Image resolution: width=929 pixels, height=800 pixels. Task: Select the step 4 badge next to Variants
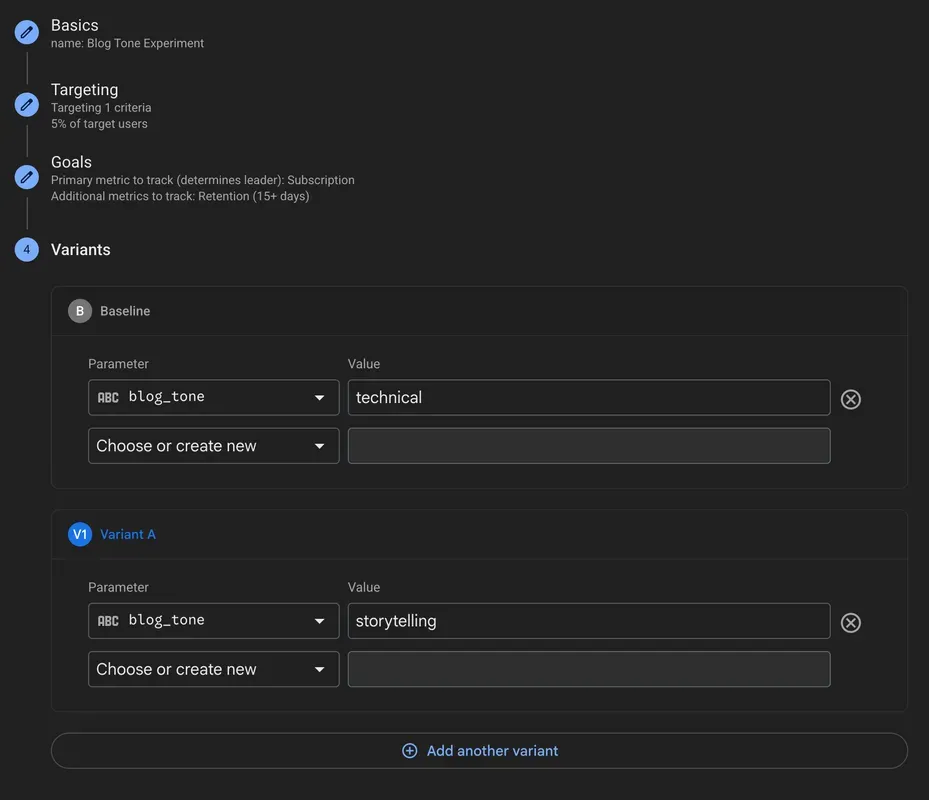point(26,249)
